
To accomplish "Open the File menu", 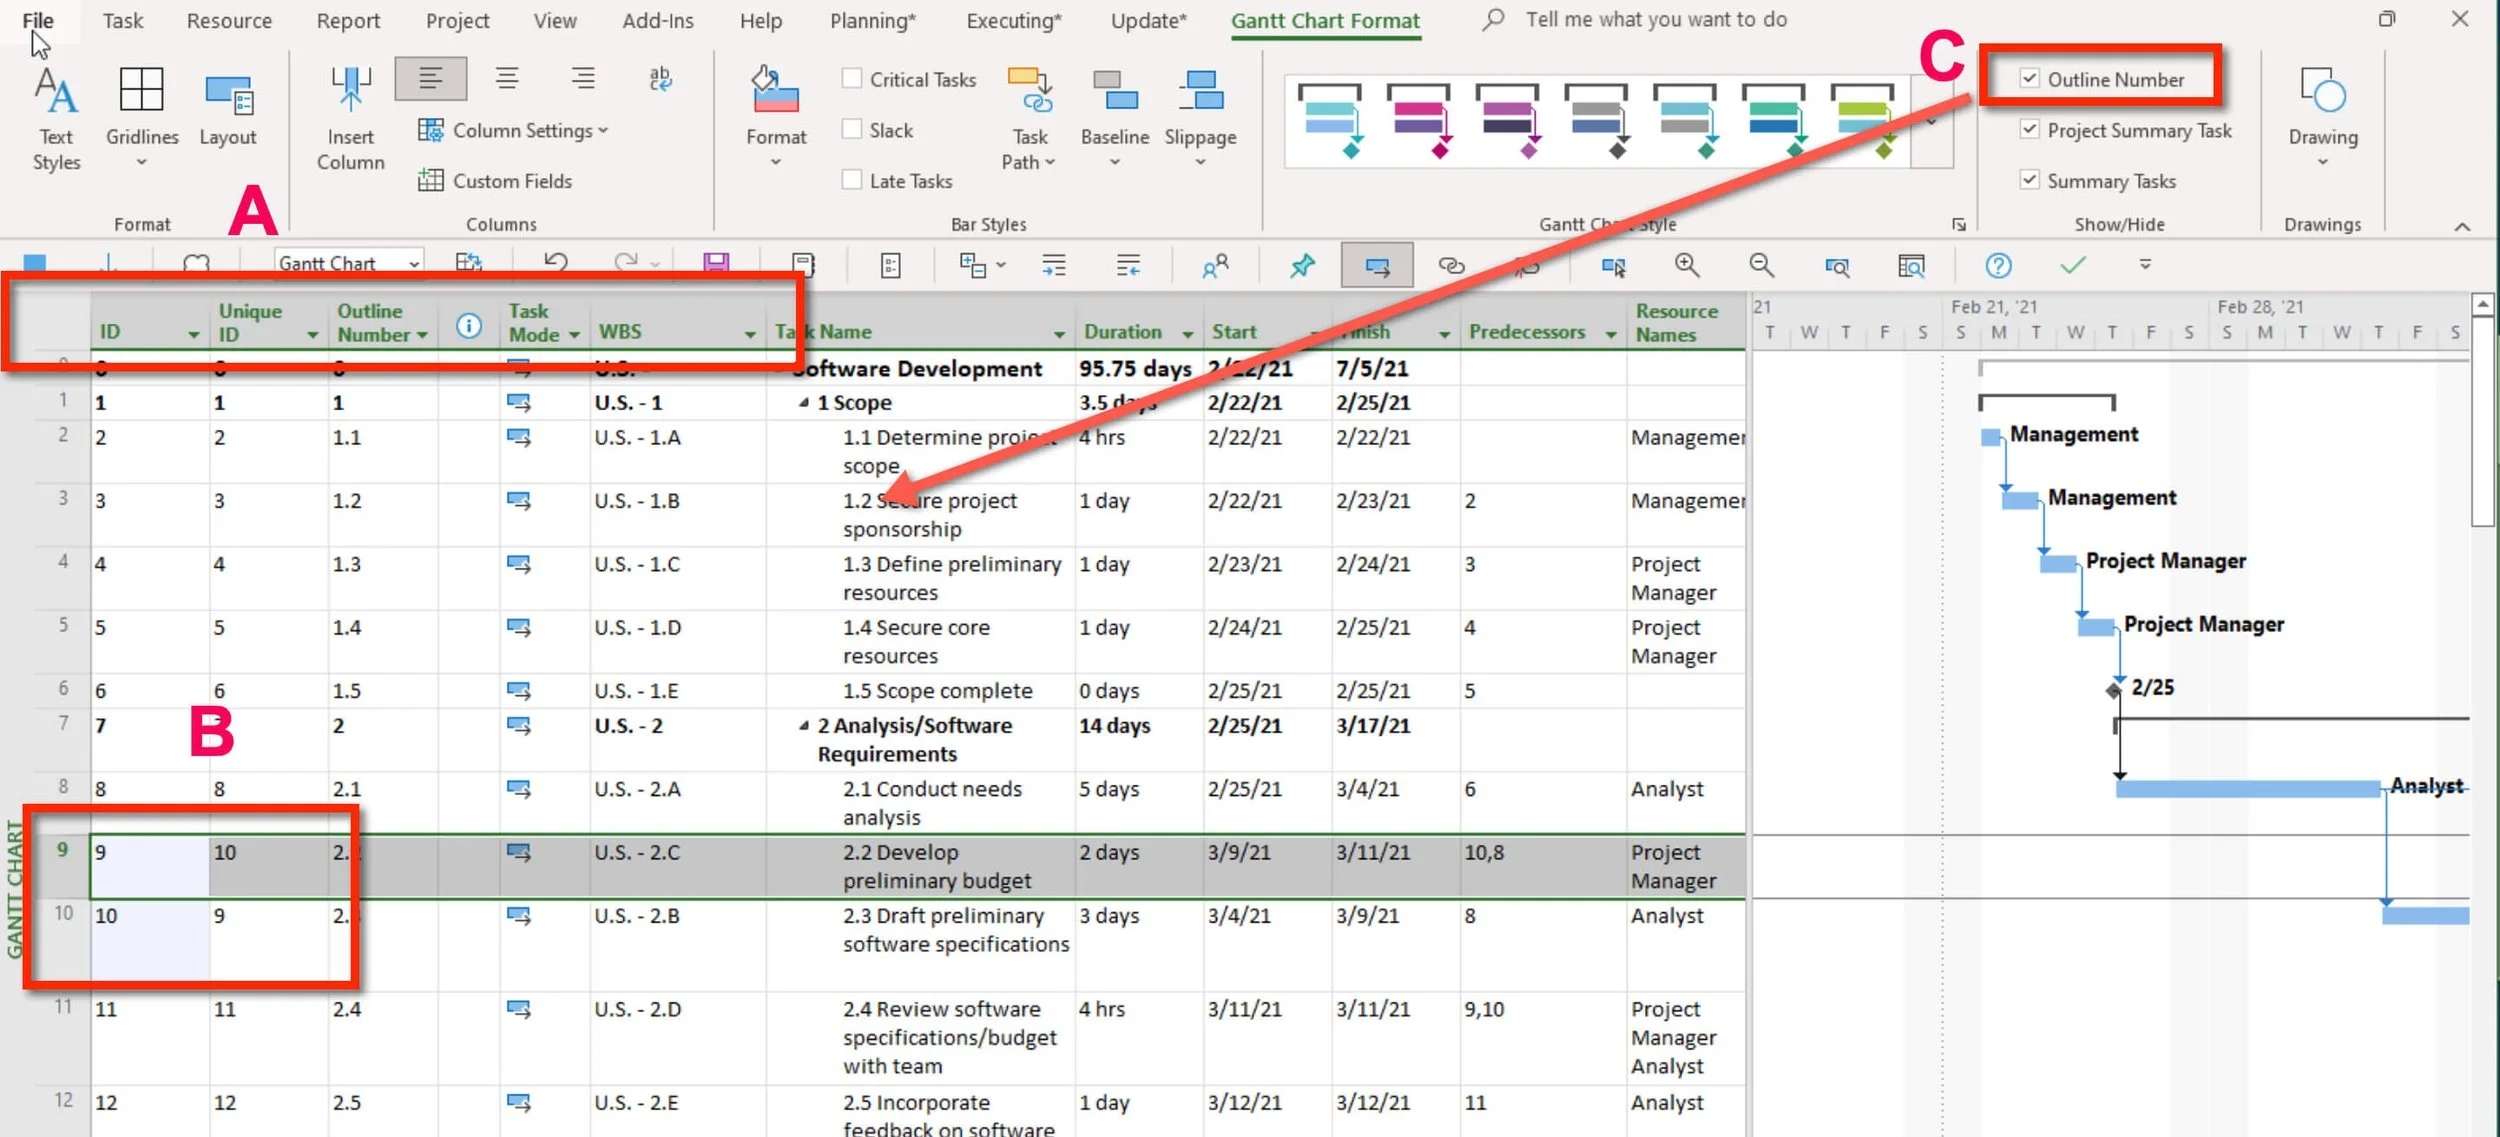I will [x=36, y=20].
